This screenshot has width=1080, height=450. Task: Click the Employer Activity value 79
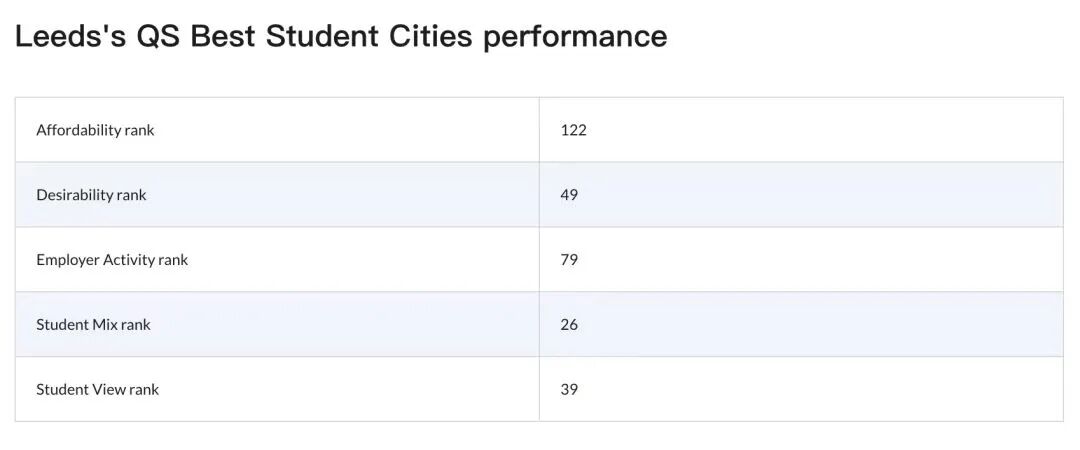[569, 260]
